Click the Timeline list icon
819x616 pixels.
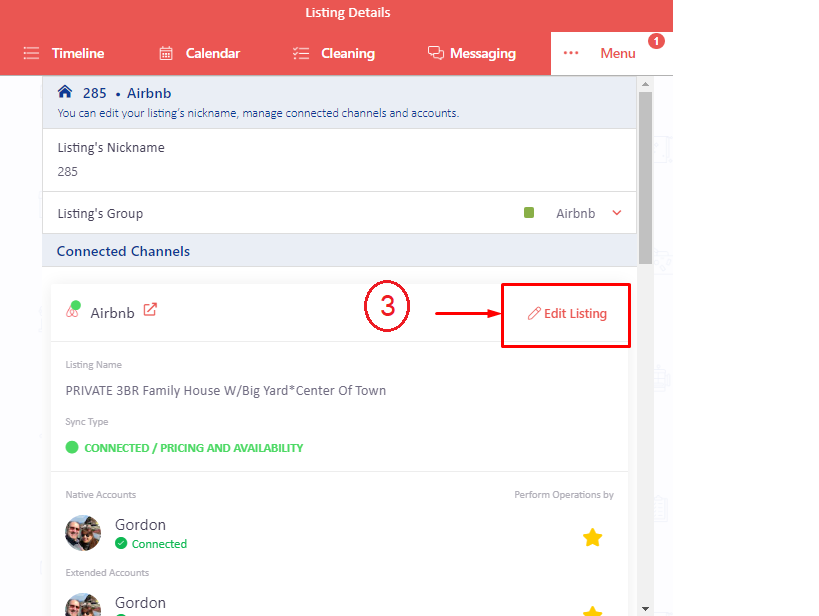tap(31, 53)
